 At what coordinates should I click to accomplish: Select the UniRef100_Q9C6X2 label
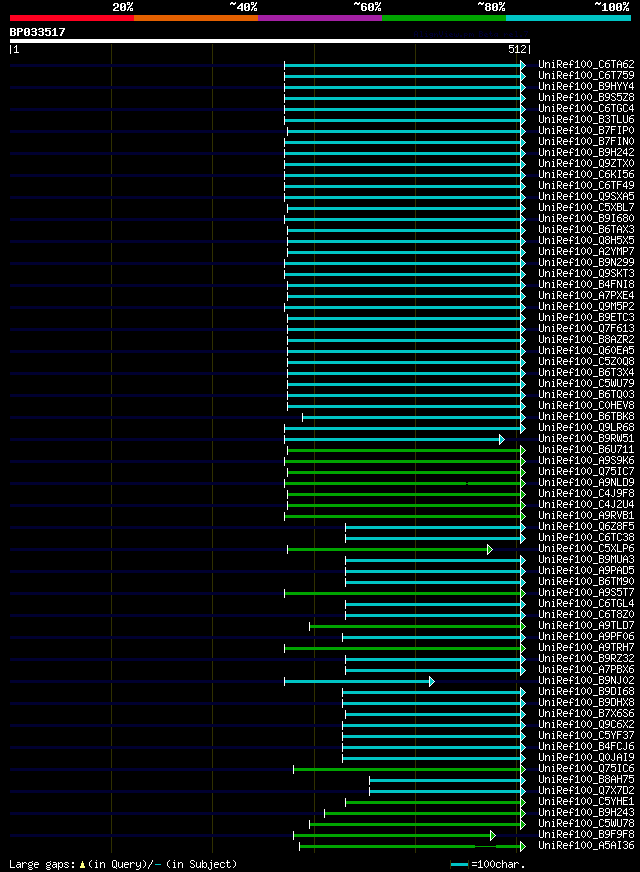[586, 725]
